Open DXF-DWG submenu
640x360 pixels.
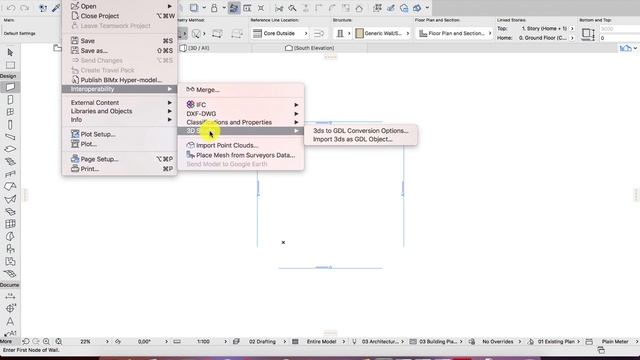click(241, 113)
